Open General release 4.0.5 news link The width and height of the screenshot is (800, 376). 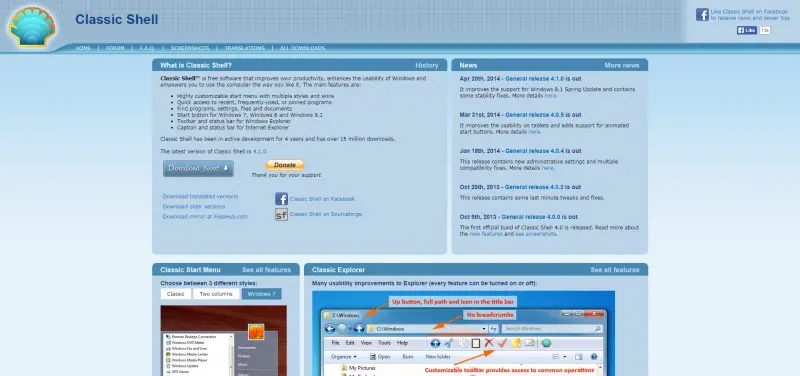(x=535, y=115)
